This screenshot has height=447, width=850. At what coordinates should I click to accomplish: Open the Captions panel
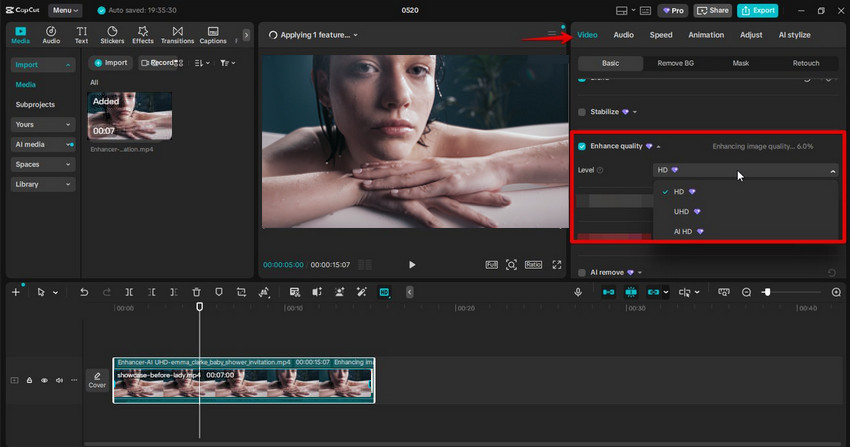(213, 35)
